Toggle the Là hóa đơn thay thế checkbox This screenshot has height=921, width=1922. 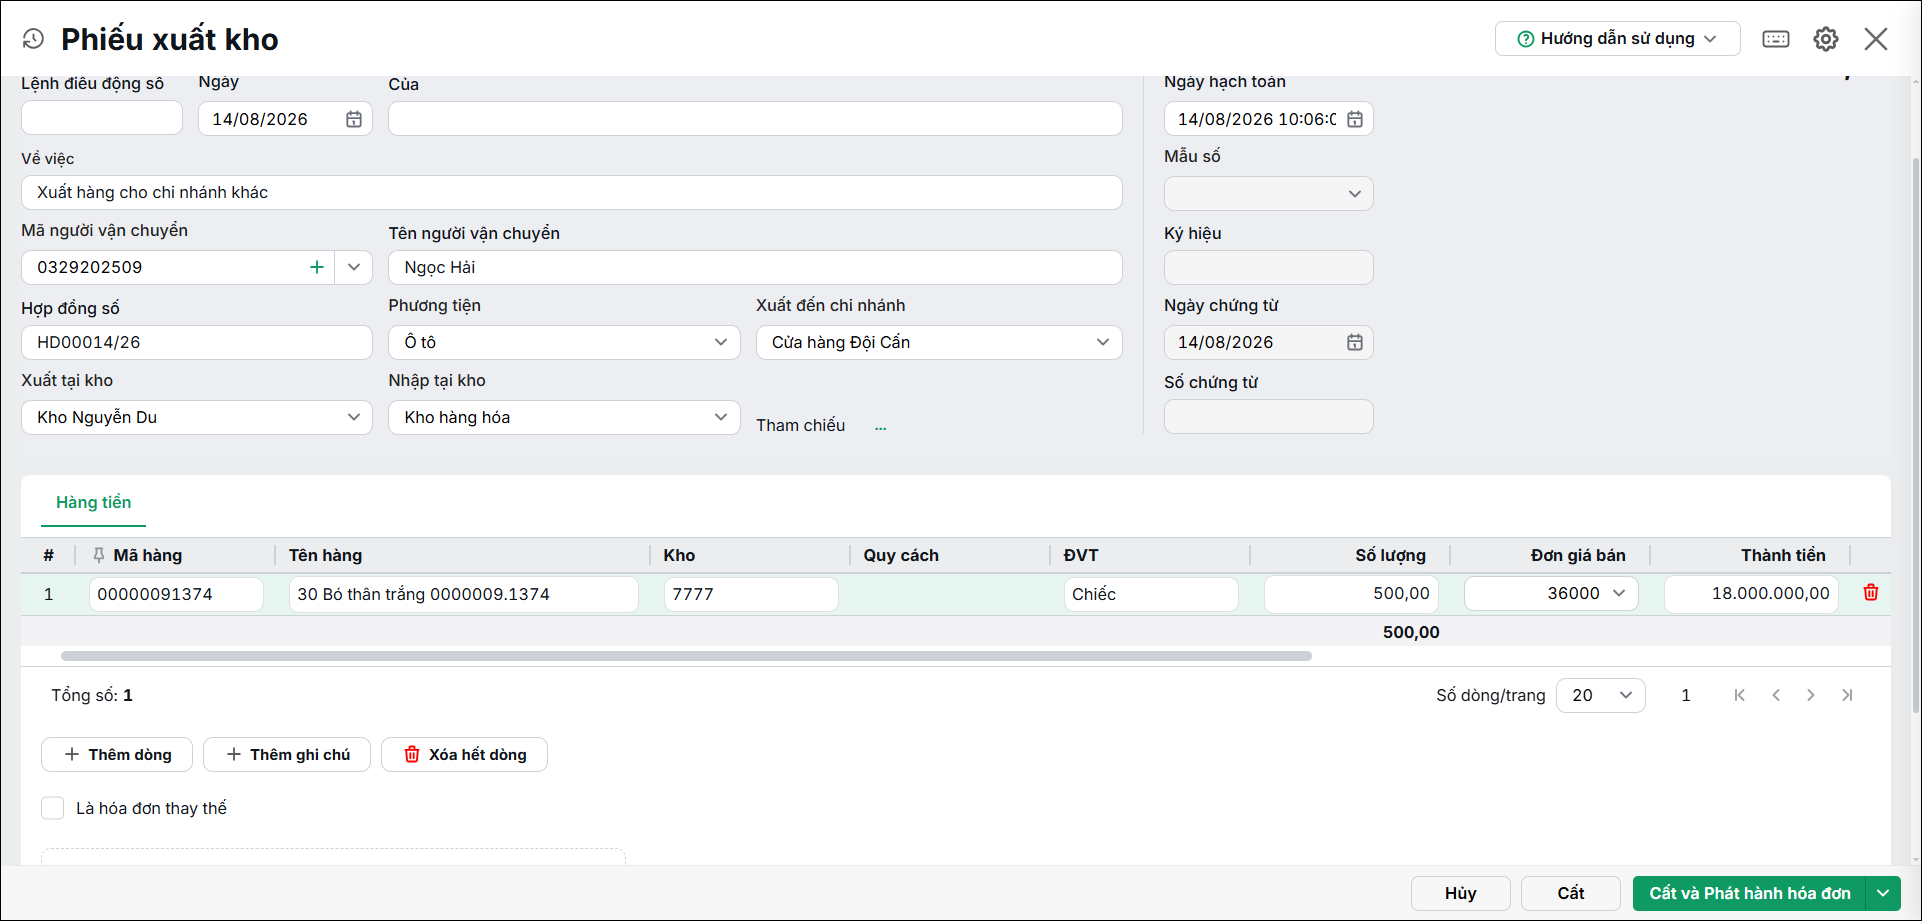click(x=52, y=808)
